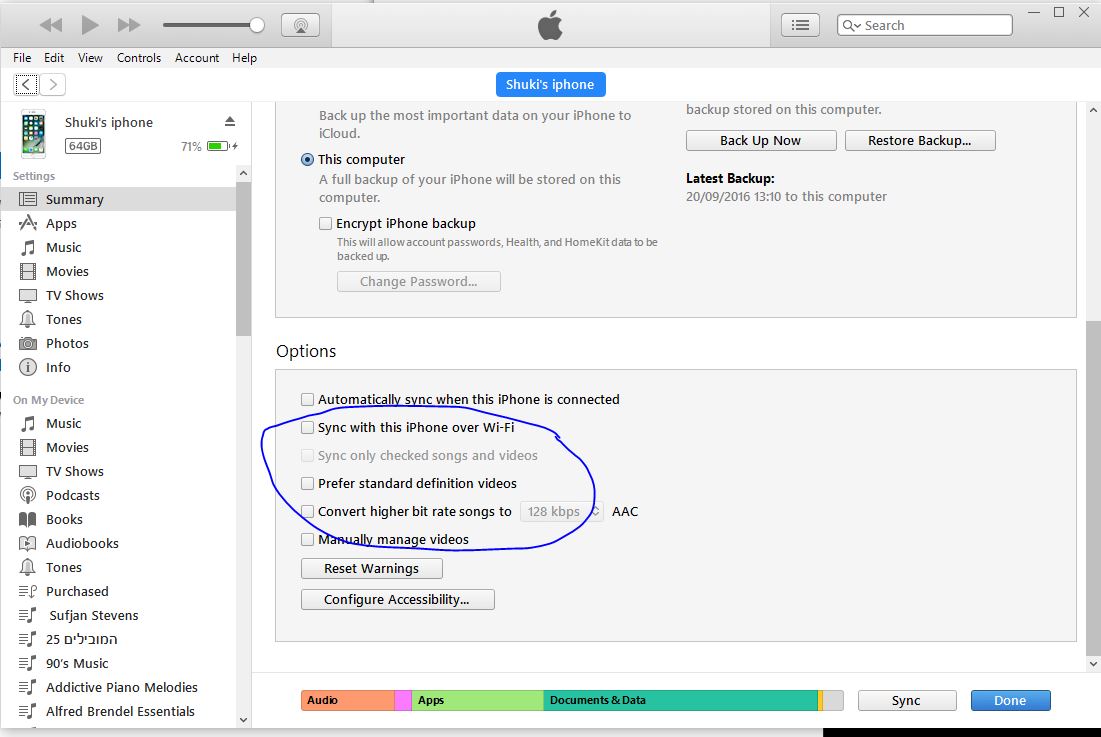Click main pane scrollbar up arrow
This screenshot has height=737, width=1101.
tap(1093, 110)
